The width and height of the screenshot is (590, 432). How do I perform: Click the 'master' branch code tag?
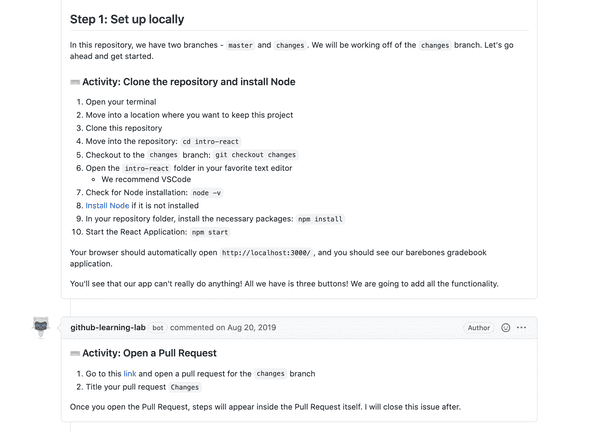point(240,45)
